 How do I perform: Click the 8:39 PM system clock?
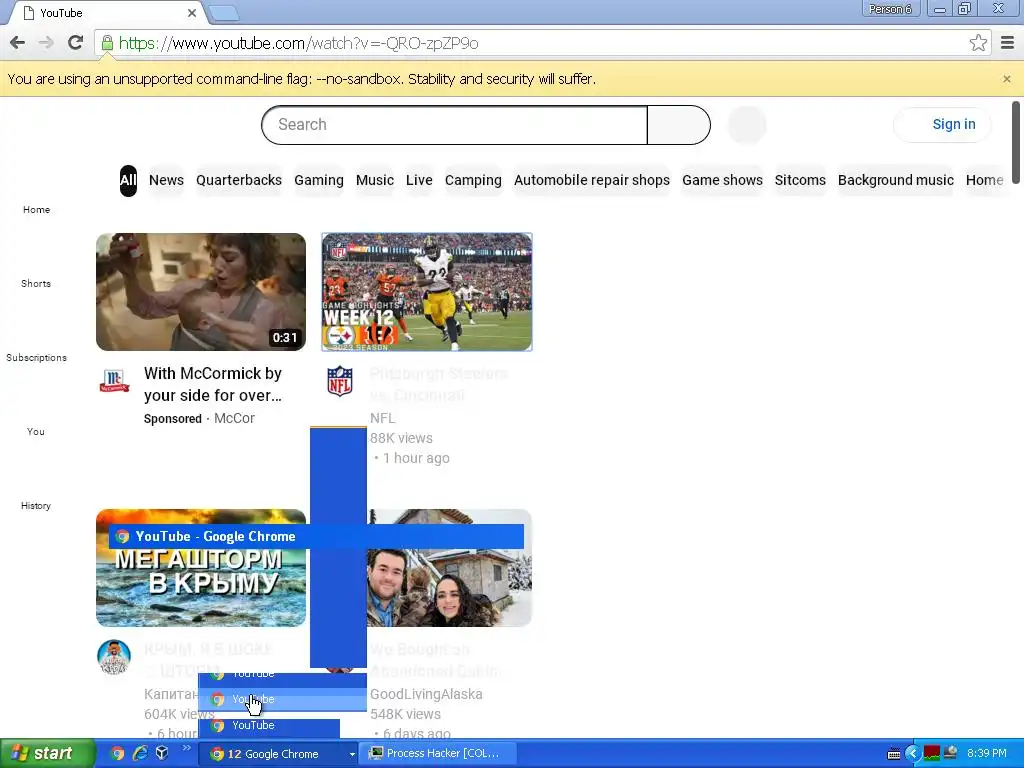[986, 754]
